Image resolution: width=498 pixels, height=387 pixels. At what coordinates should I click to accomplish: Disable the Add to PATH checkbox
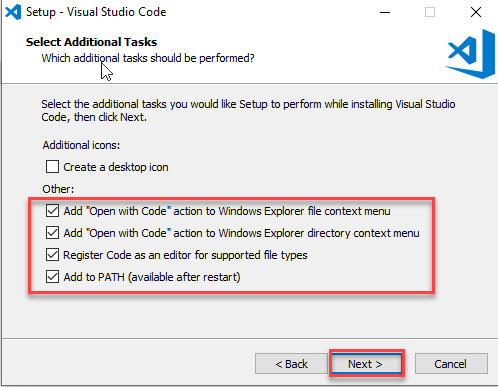52,277
